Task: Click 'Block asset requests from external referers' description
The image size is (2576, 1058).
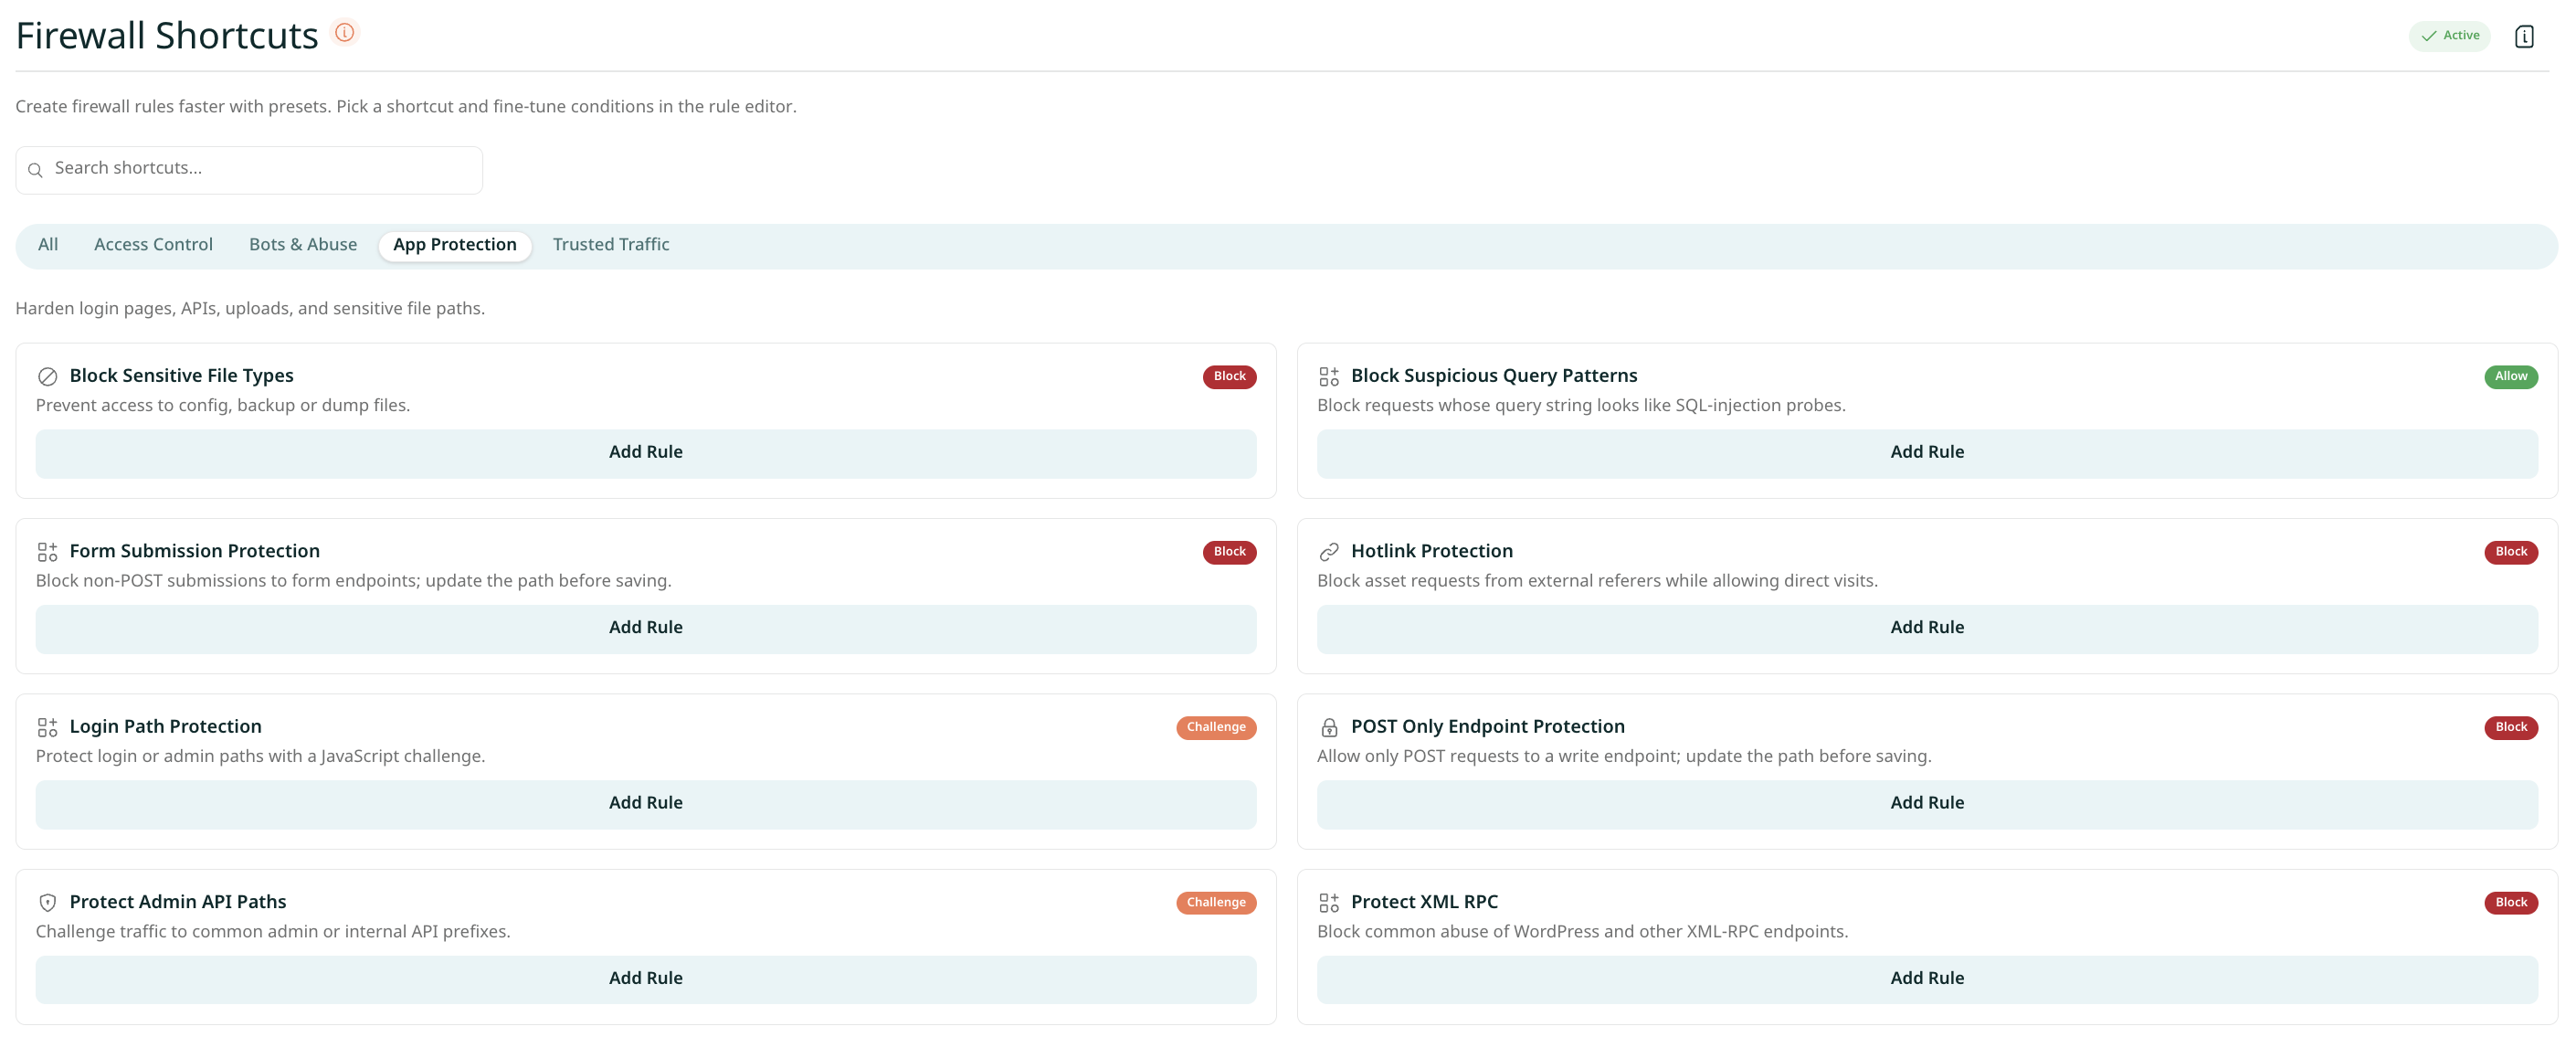Action: 1597,581
